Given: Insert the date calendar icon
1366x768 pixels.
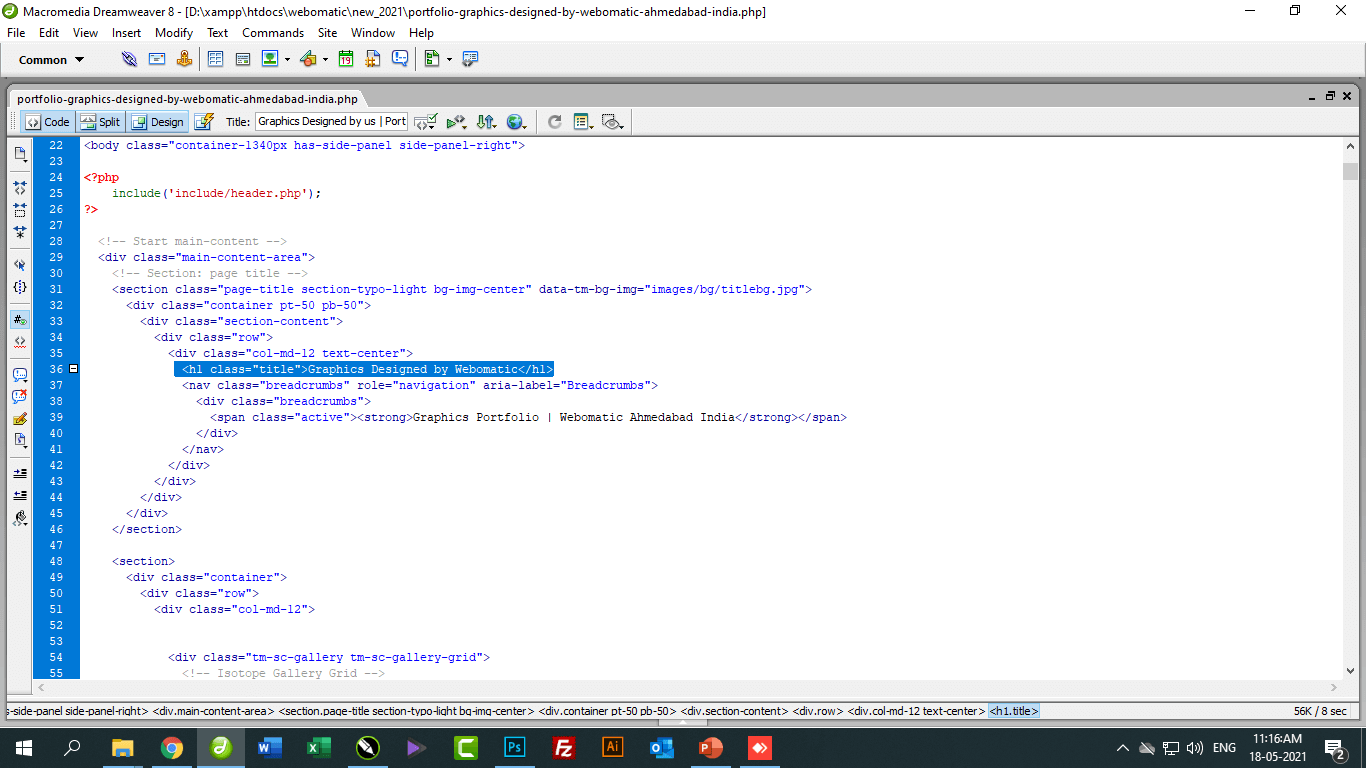Looking at the screenshot, I should tap(345, 59).
